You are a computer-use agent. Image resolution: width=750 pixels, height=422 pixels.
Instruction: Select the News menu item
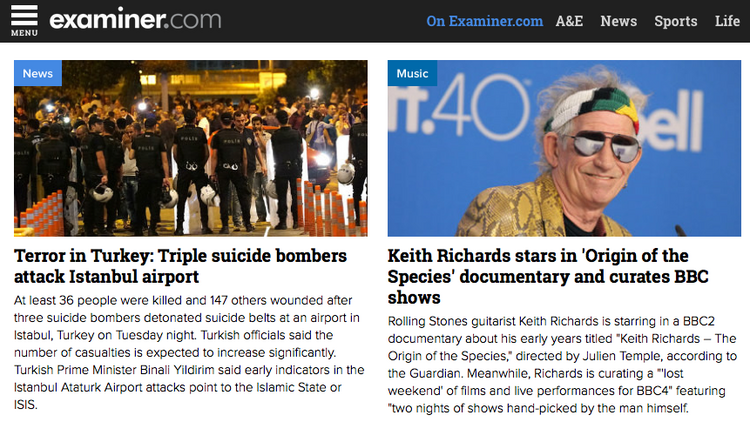(618, 21)
